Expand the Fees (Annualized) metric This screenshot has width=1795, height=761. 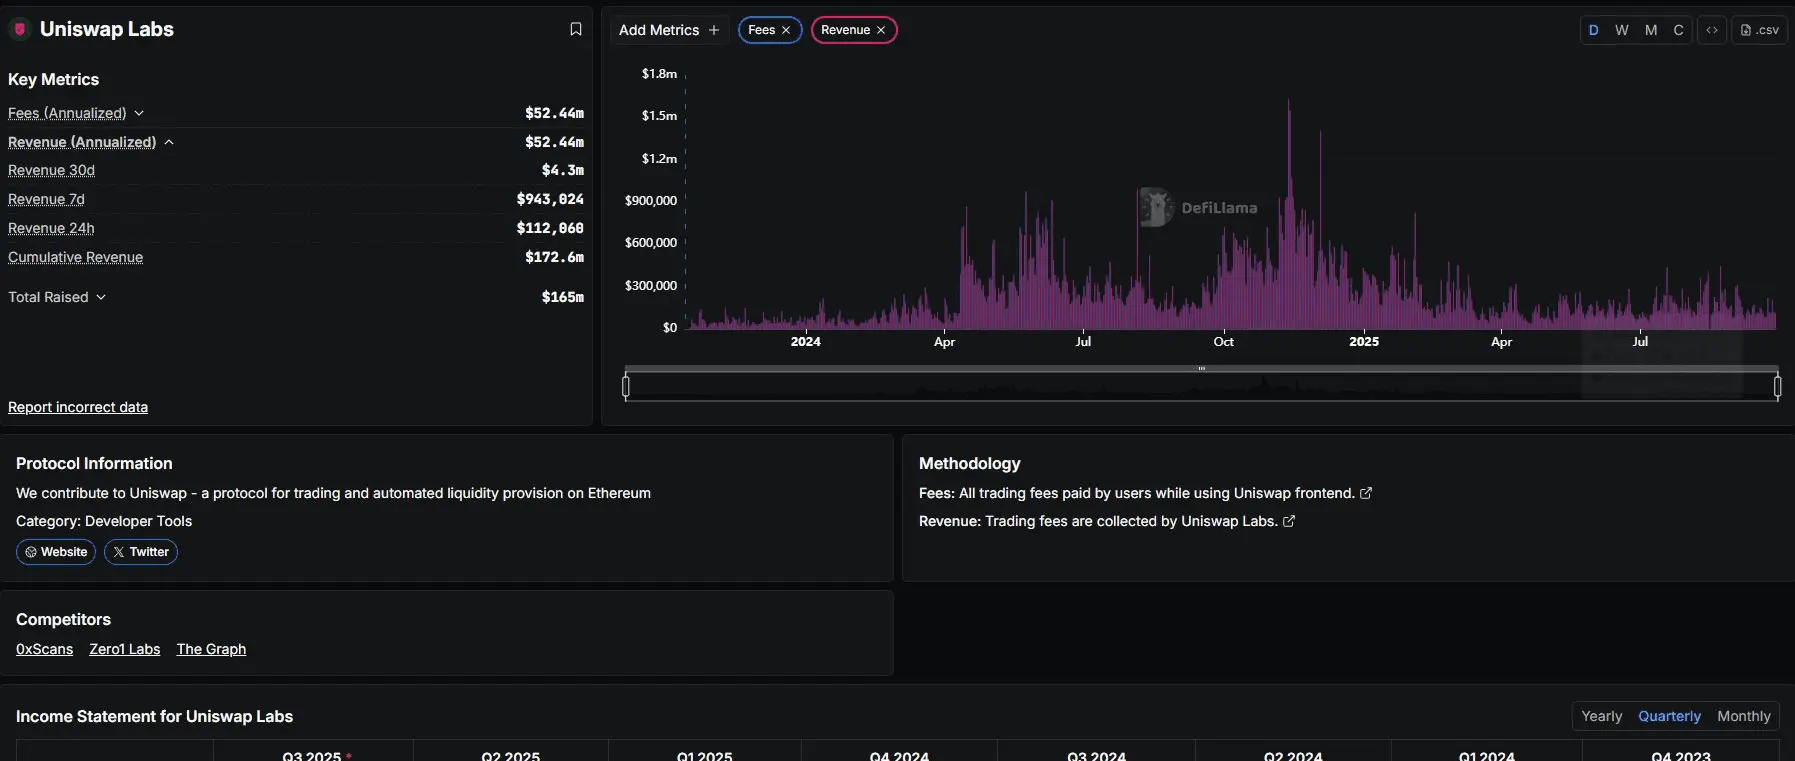click(139, 113)
